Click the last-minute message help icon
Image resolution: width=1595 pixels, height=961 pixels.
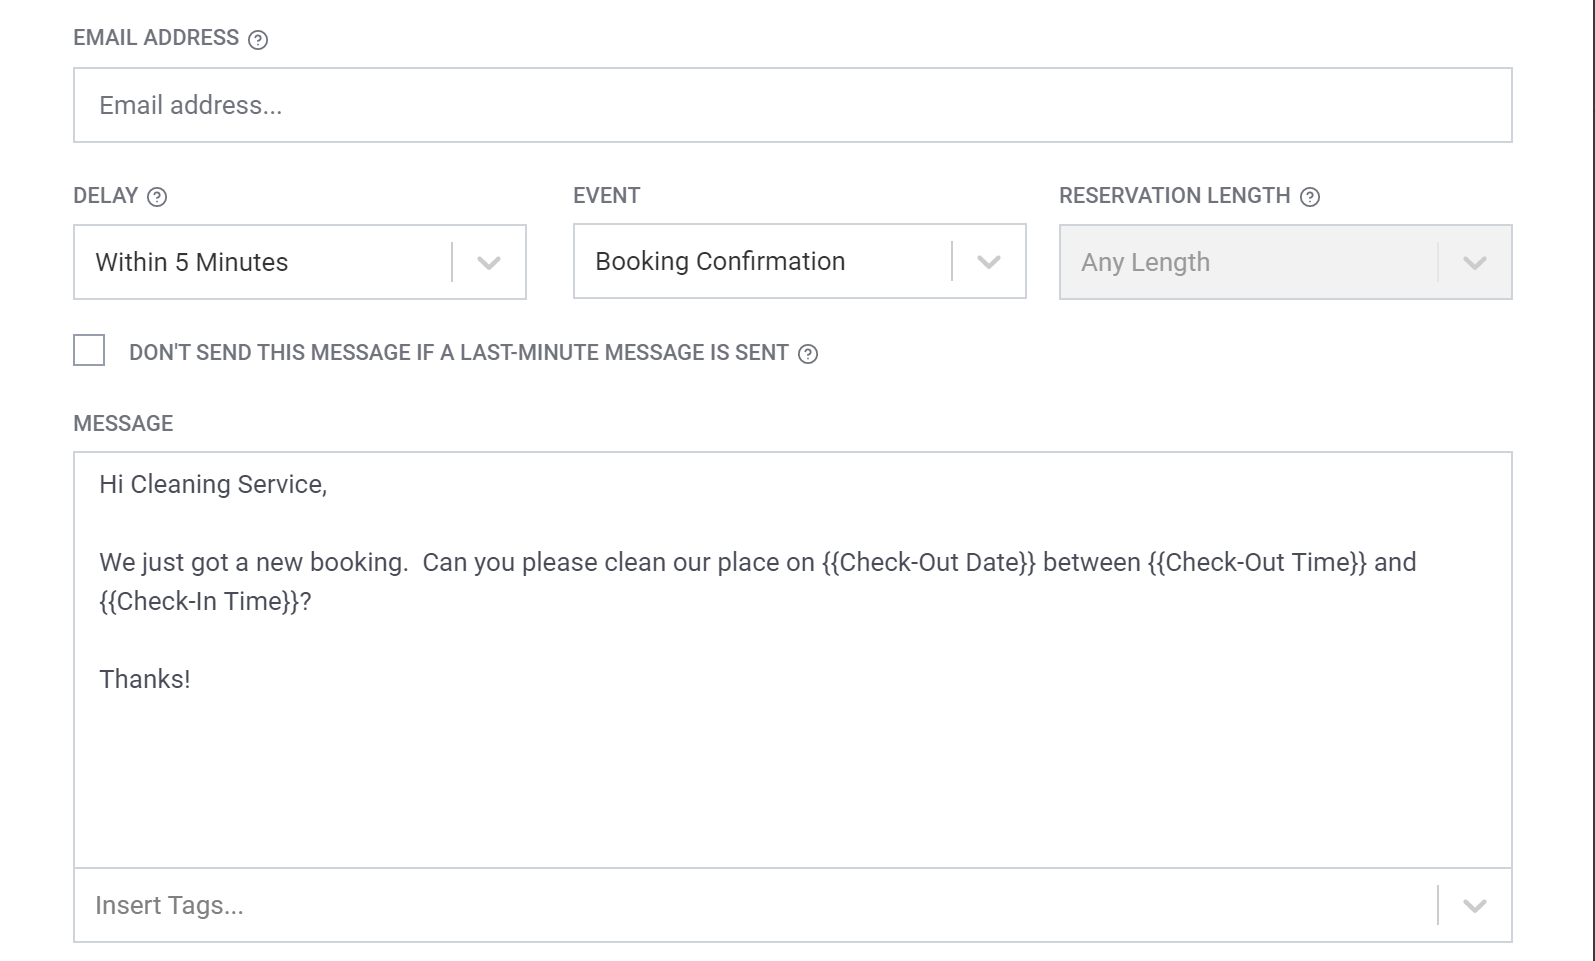(x=808, y=353)
